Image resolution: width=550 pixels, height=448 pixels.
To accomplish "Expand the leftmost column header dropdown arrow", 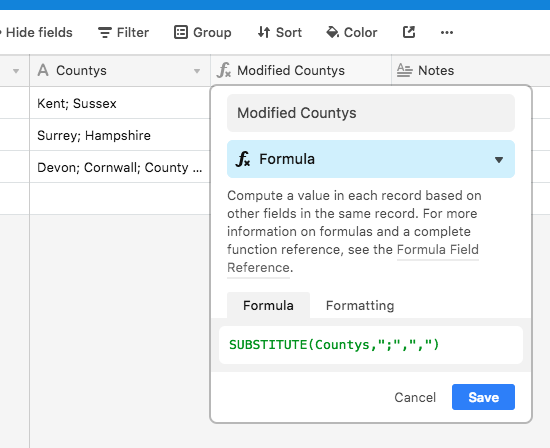I will 16,71.
